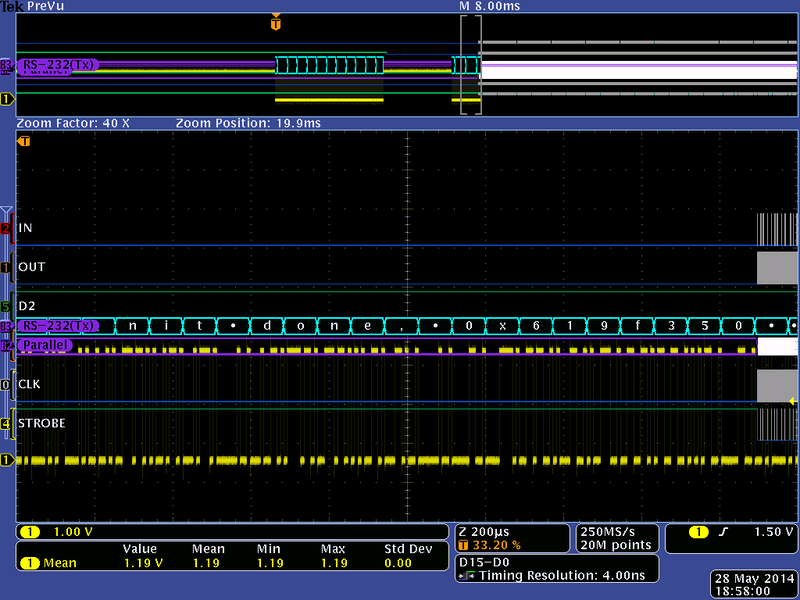Click the trigger position 33.20 % readout

[x=496, y=545]
